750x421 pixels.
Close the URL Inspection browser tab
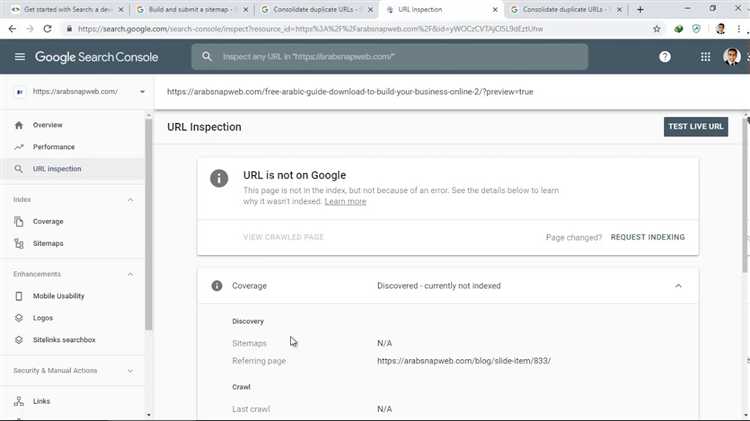tap(495, 9)
